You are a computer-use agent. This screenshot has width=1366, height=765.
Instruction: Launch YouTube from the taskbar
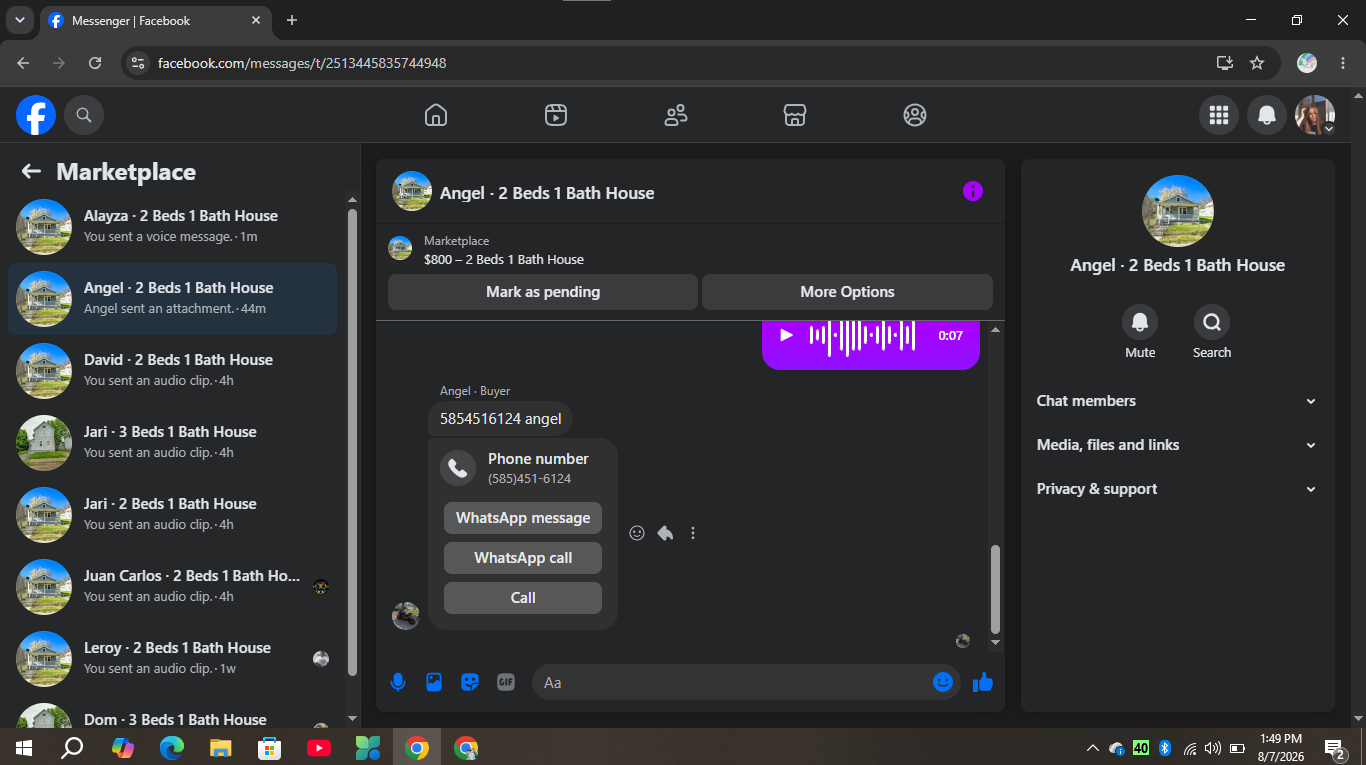tap(319, 747)
